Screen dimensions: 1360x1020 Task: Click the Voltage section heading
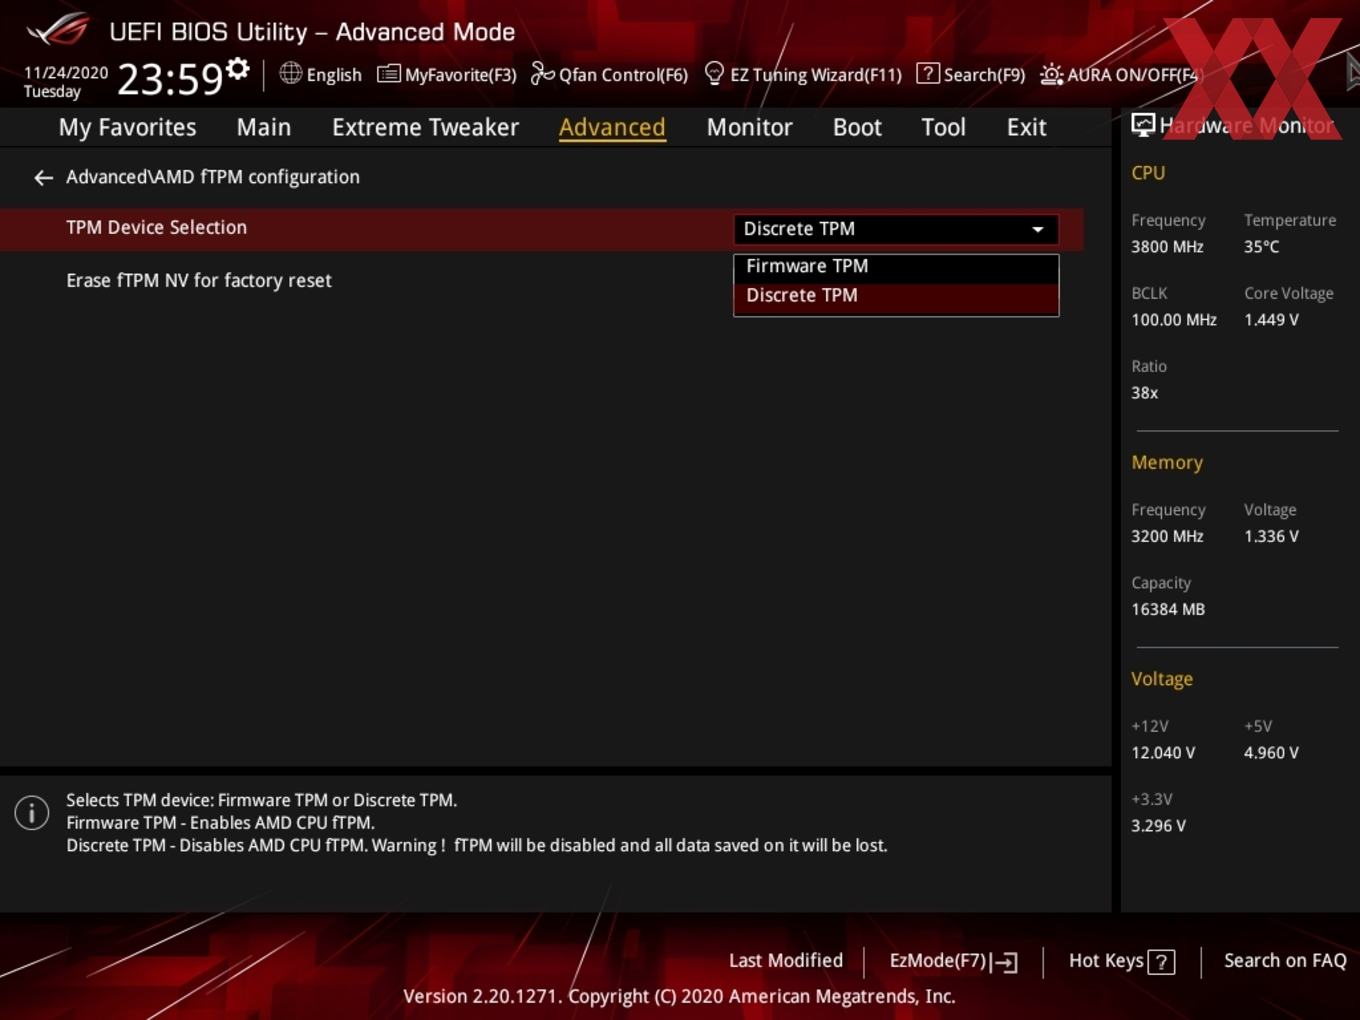click(x=1162, y=679)
